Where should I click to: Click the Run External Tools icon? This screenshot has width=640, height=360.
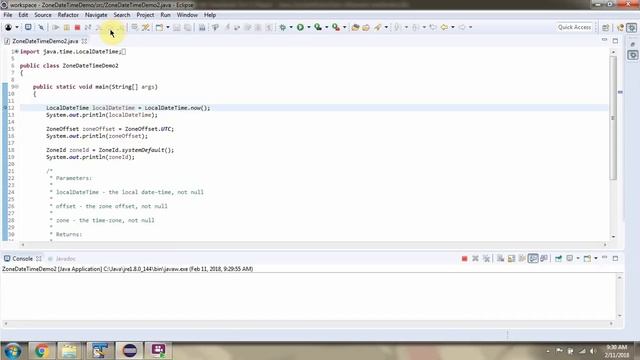[x=336, y=27]
